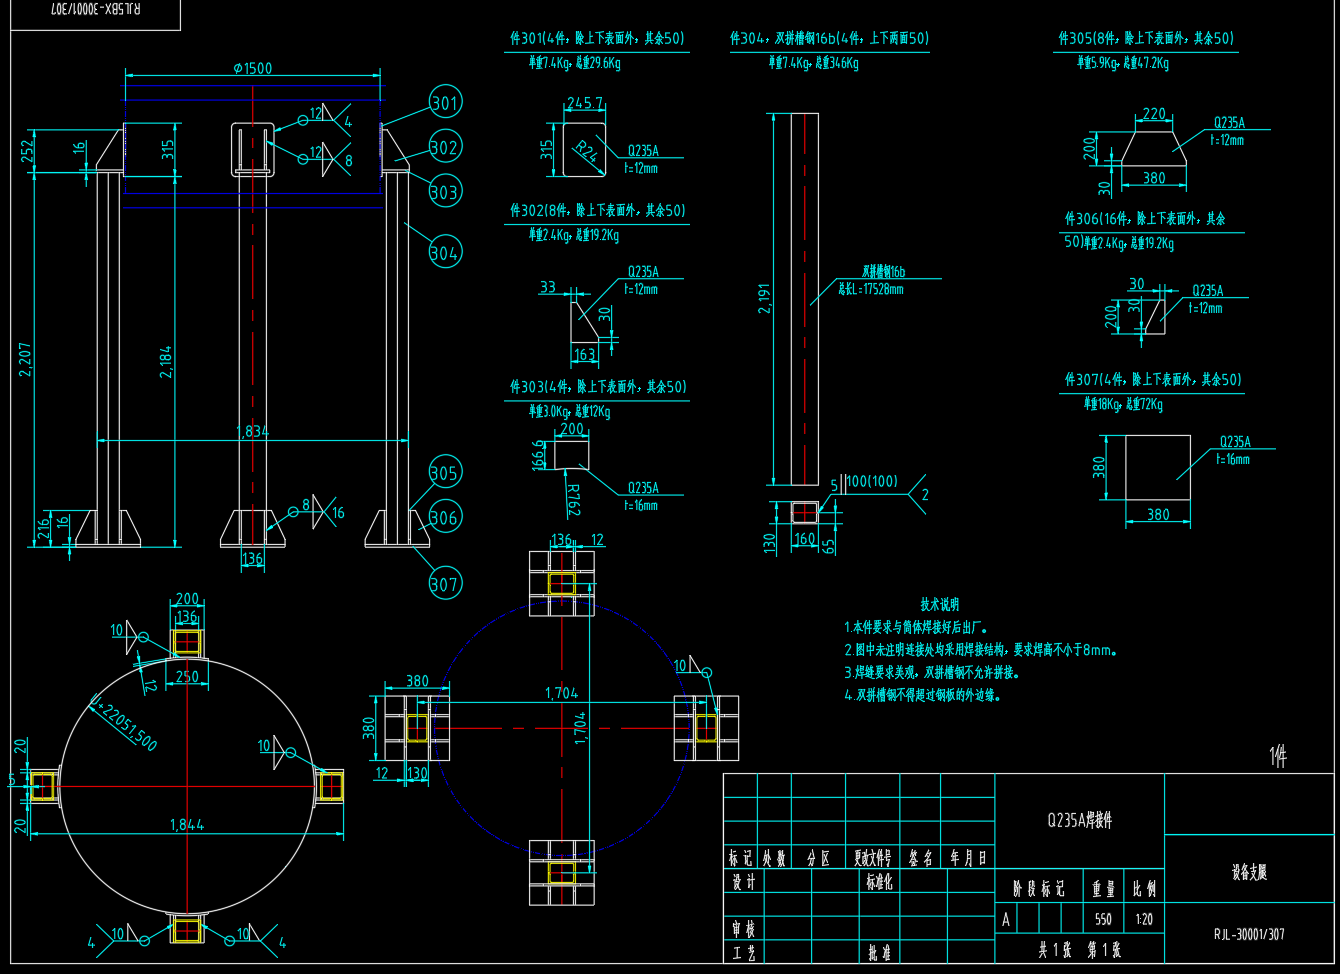
Task: Click the weight value 550 in title block
Action: (x=1103, y=919)
